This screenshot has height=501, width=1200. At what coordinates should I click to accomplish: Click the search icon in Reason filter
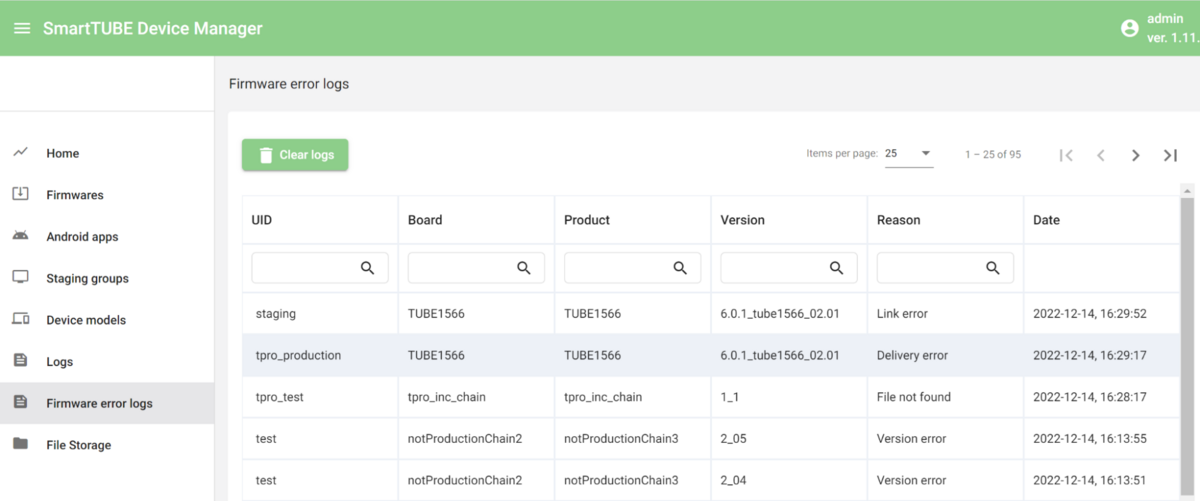coord(993,268)
